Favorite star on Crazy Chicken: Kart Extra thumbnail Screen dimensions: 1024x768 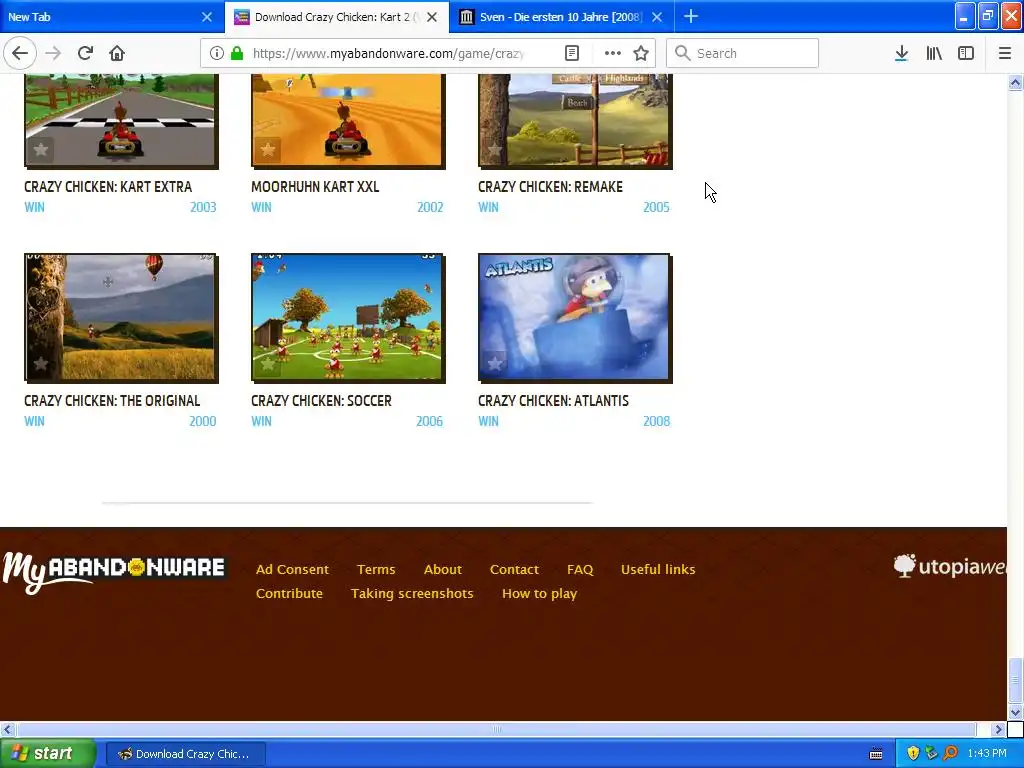click(40, 150)
